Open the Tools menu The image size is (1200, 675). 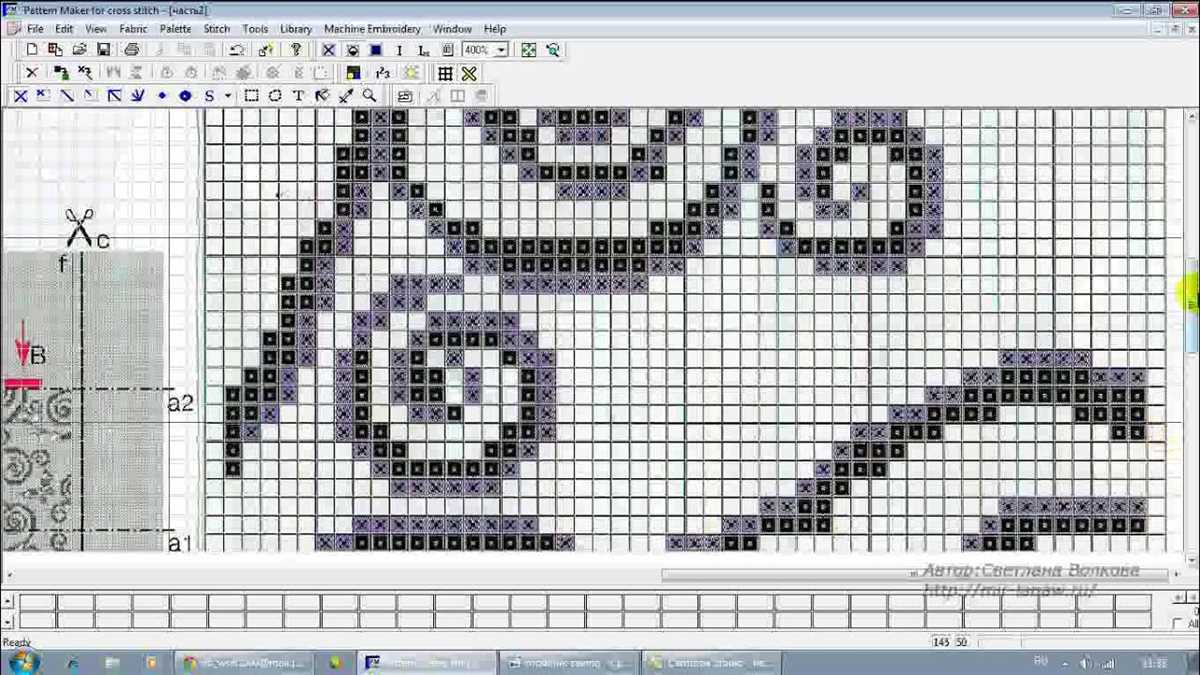(255, 29)
